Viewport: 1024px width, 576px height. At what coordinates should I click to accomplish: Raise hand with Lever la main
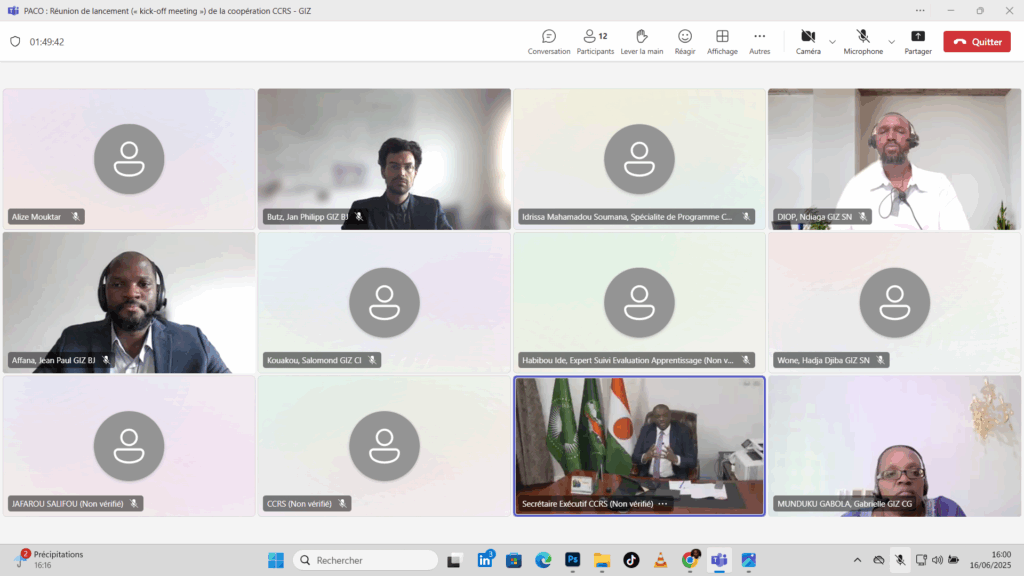641,42
